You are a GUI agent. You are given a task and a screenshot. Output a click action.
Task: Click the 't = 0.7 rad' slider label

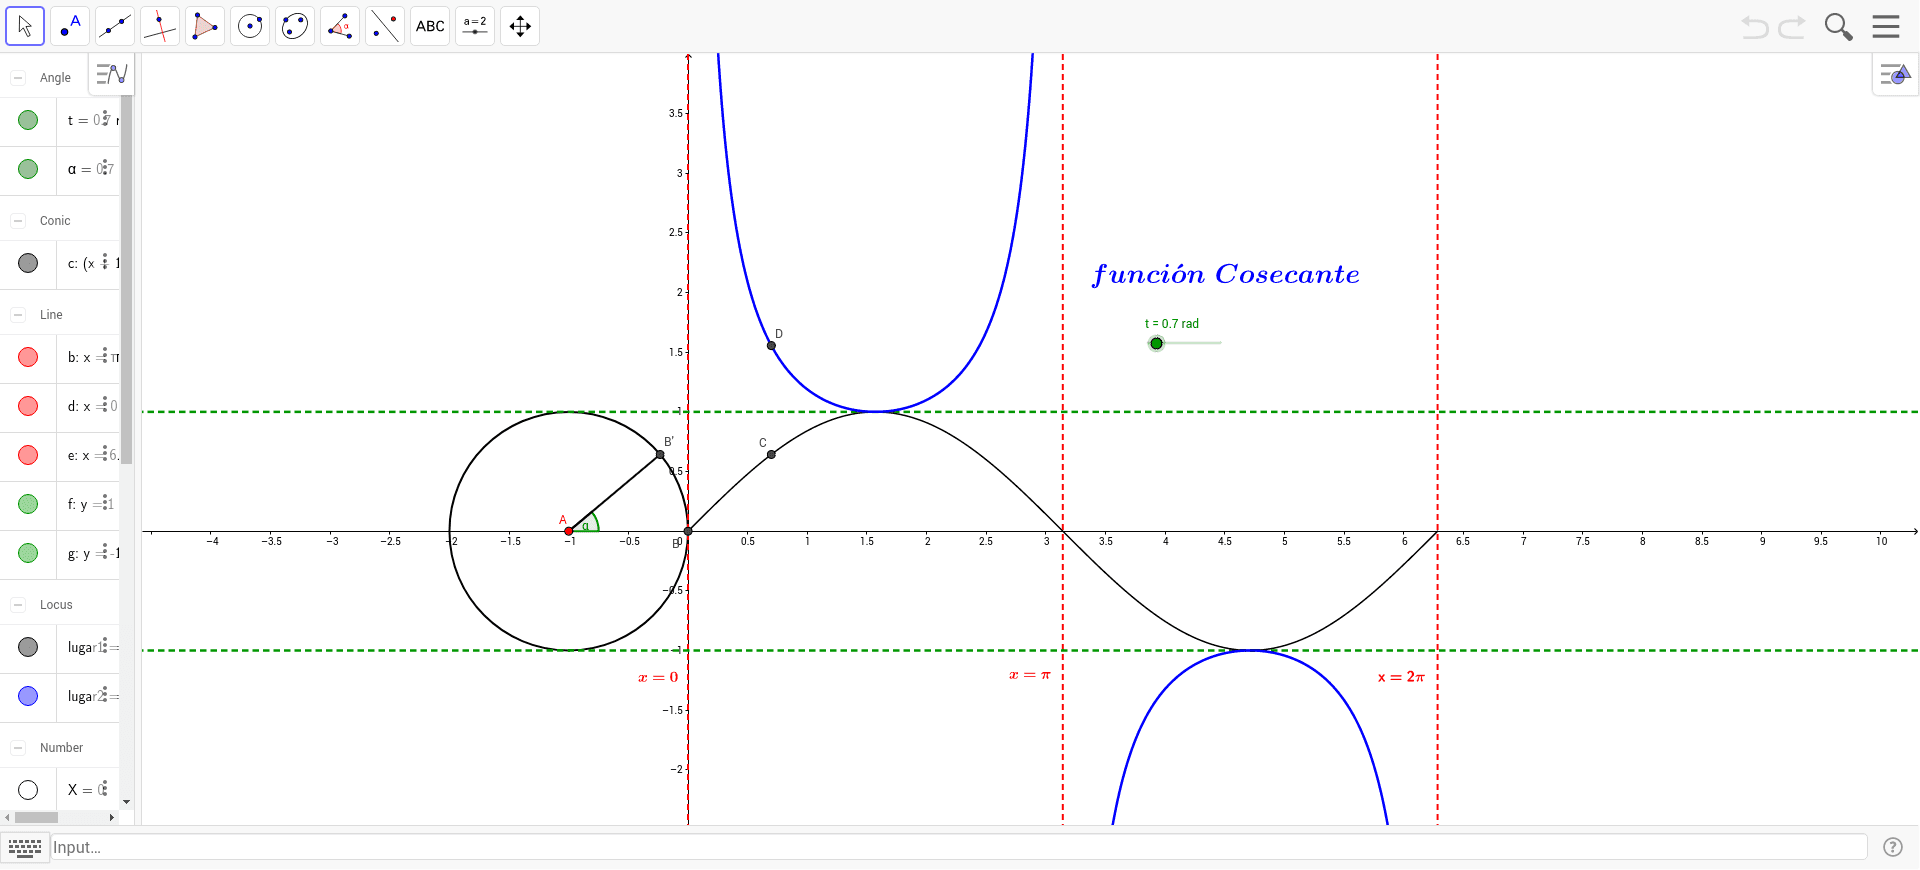pyautogui.click(x=1172, y=324)
